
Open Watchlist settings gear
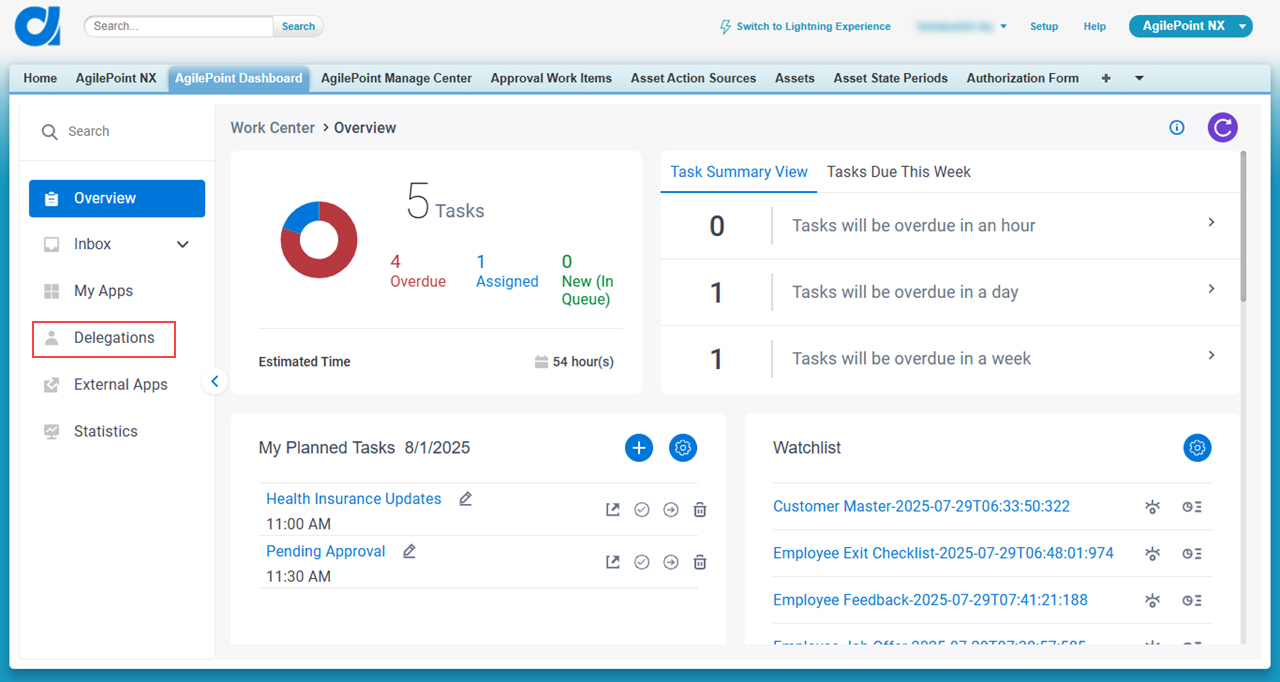click(x=1197, y=448)
